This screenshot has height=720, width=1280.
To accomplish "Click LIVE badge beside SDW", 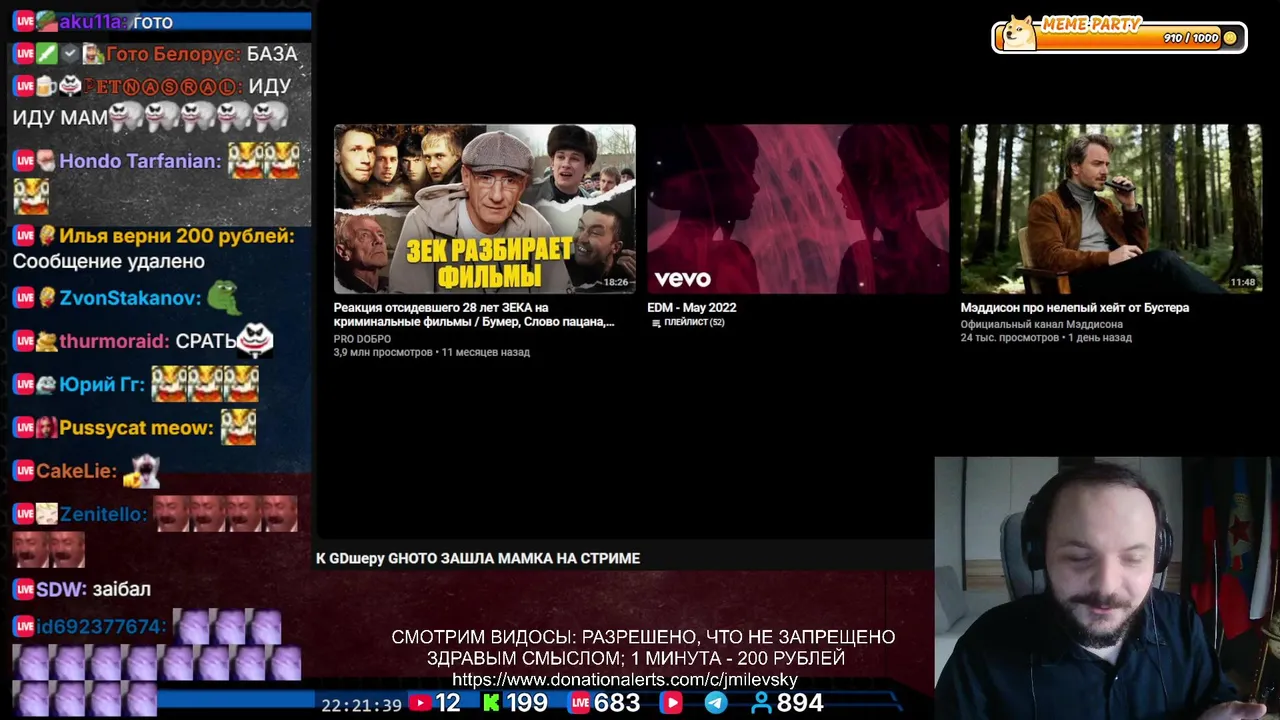I will point(24,590).
